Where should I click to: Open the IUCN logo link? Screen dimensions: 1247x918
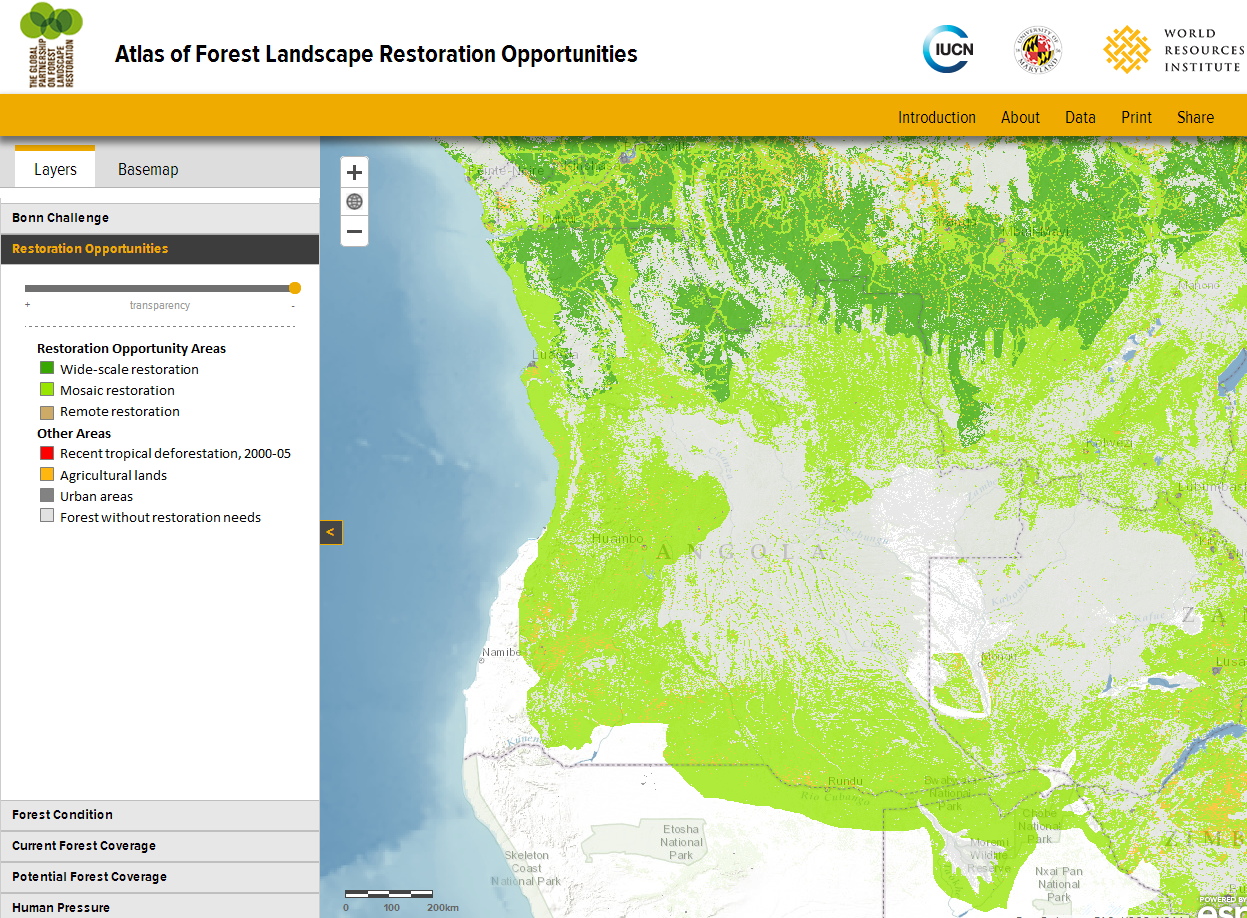[947, 48]
